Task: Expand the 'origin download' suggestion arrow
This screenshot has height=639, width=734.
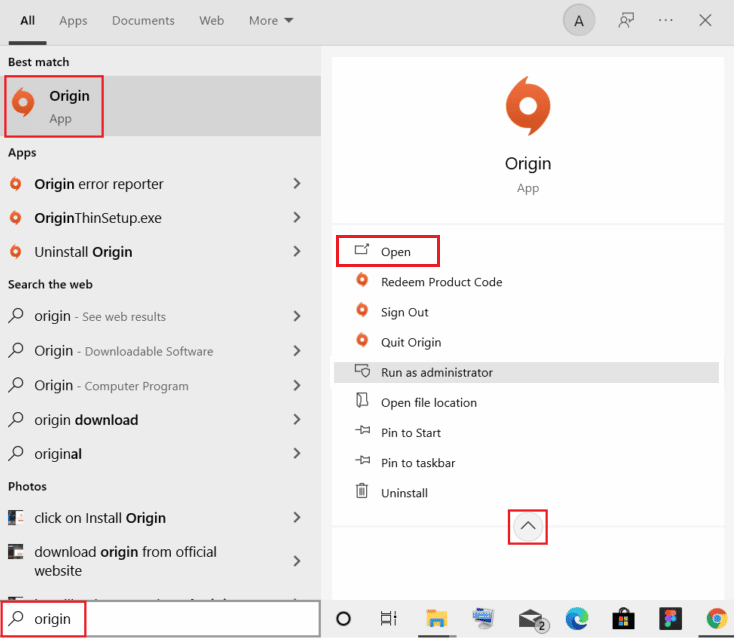Action: tap(297, 420)
